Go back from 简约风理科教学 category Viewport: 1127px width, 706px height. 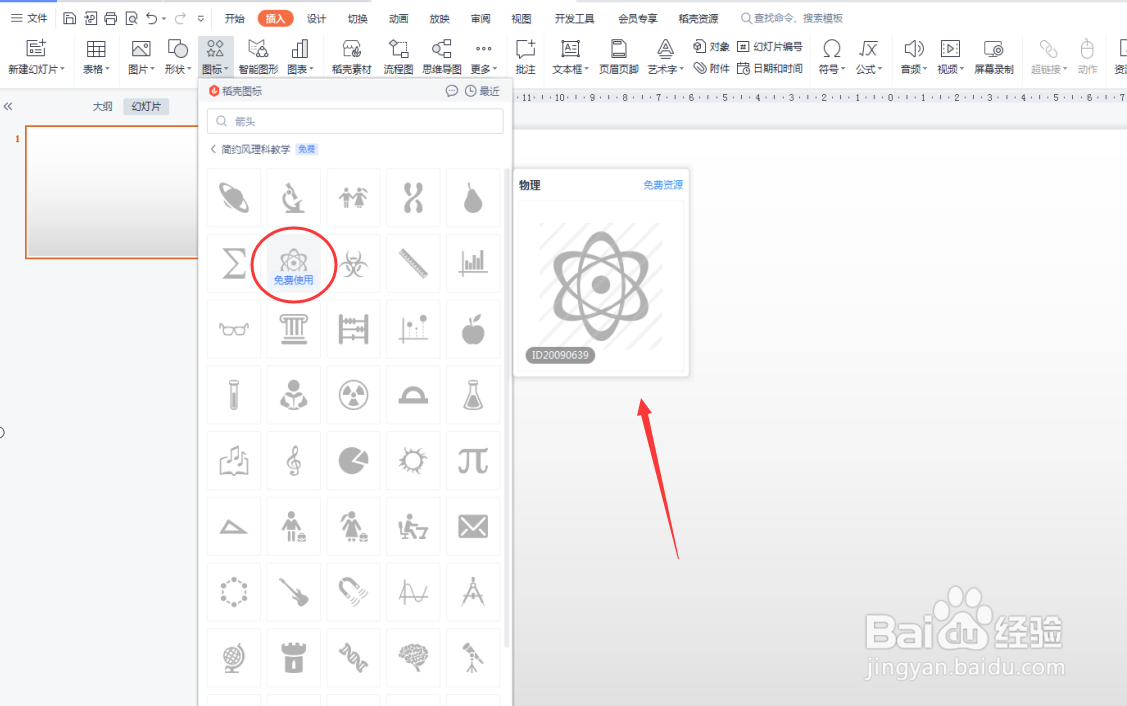tap(213, 149)
